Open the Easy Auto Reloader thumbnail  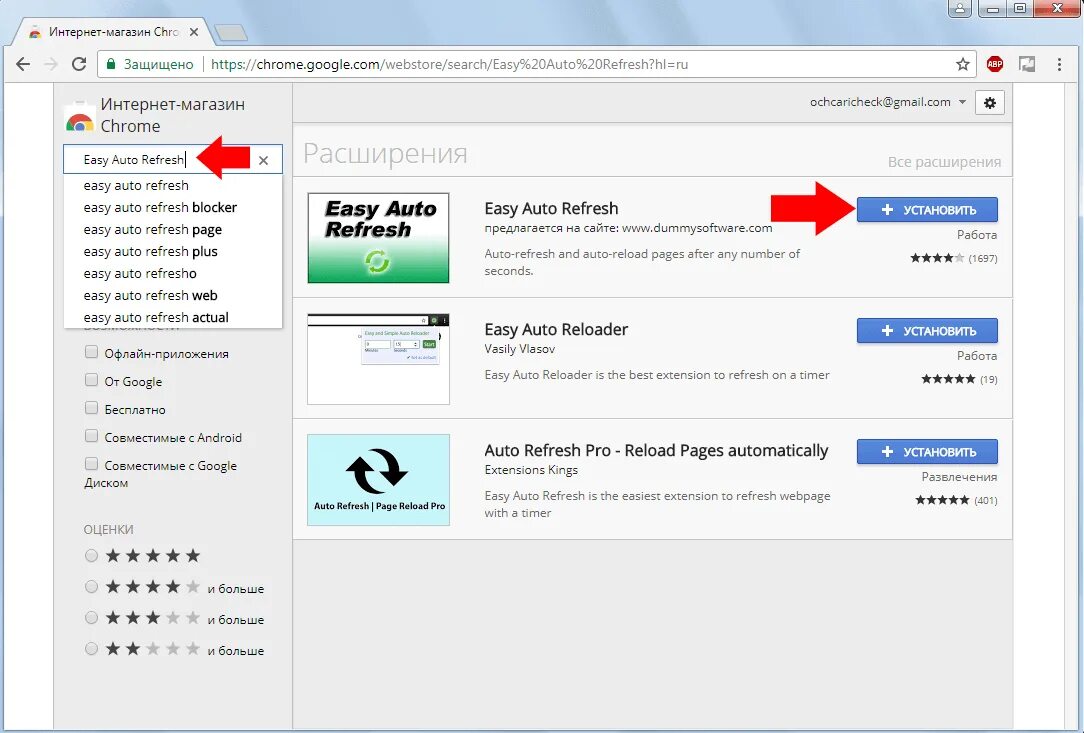coord(378,359)
